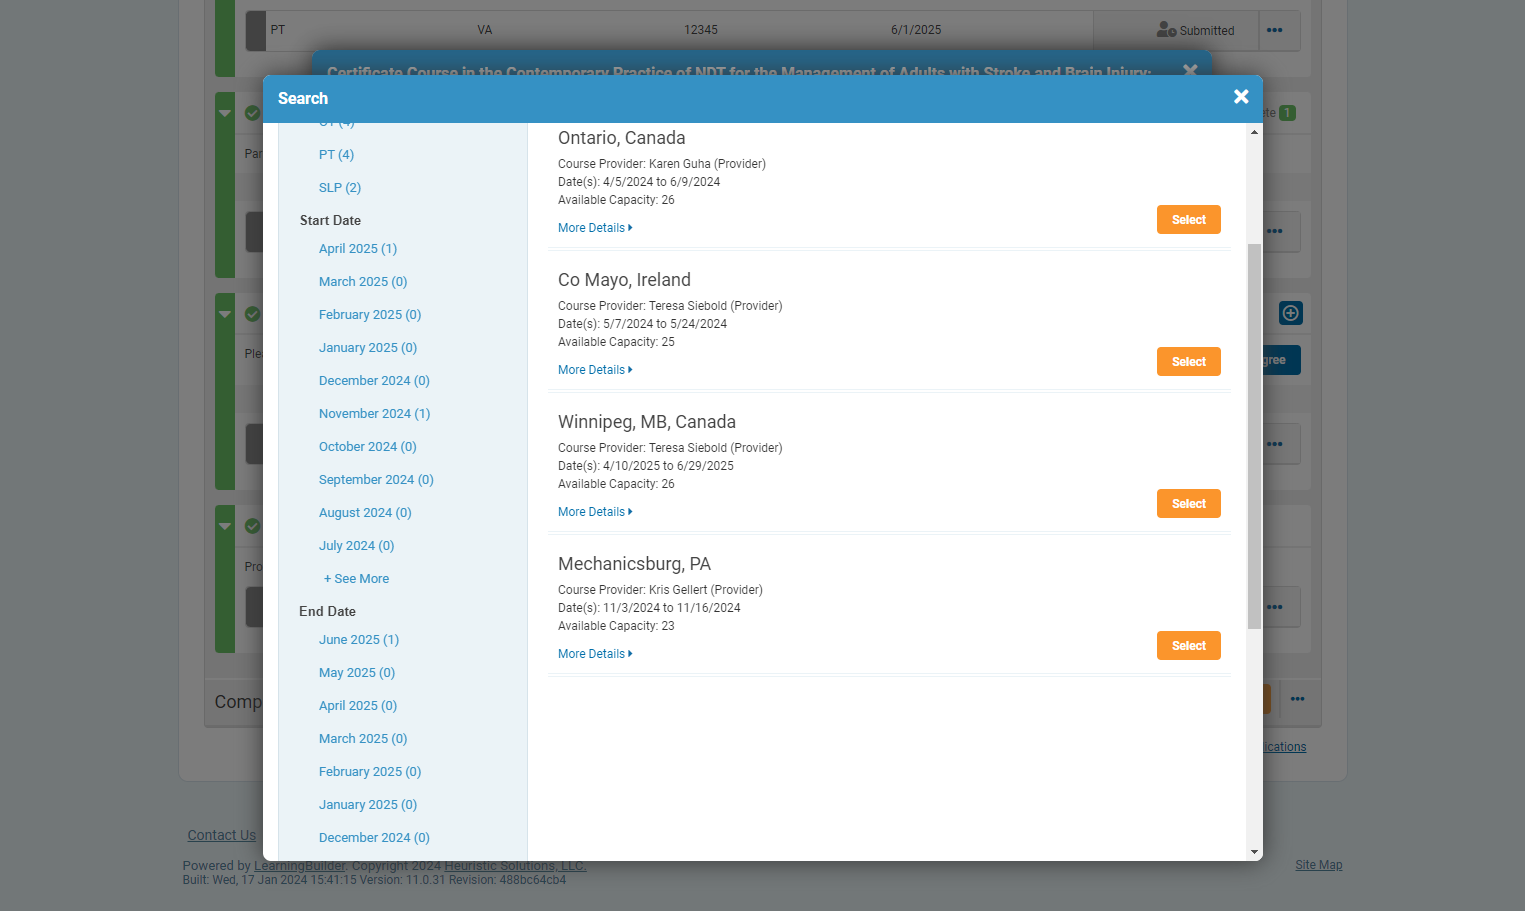1525x911 pixels.
Task: Select the Mechanicsburg, PA course
Action: click(1189, 646)
